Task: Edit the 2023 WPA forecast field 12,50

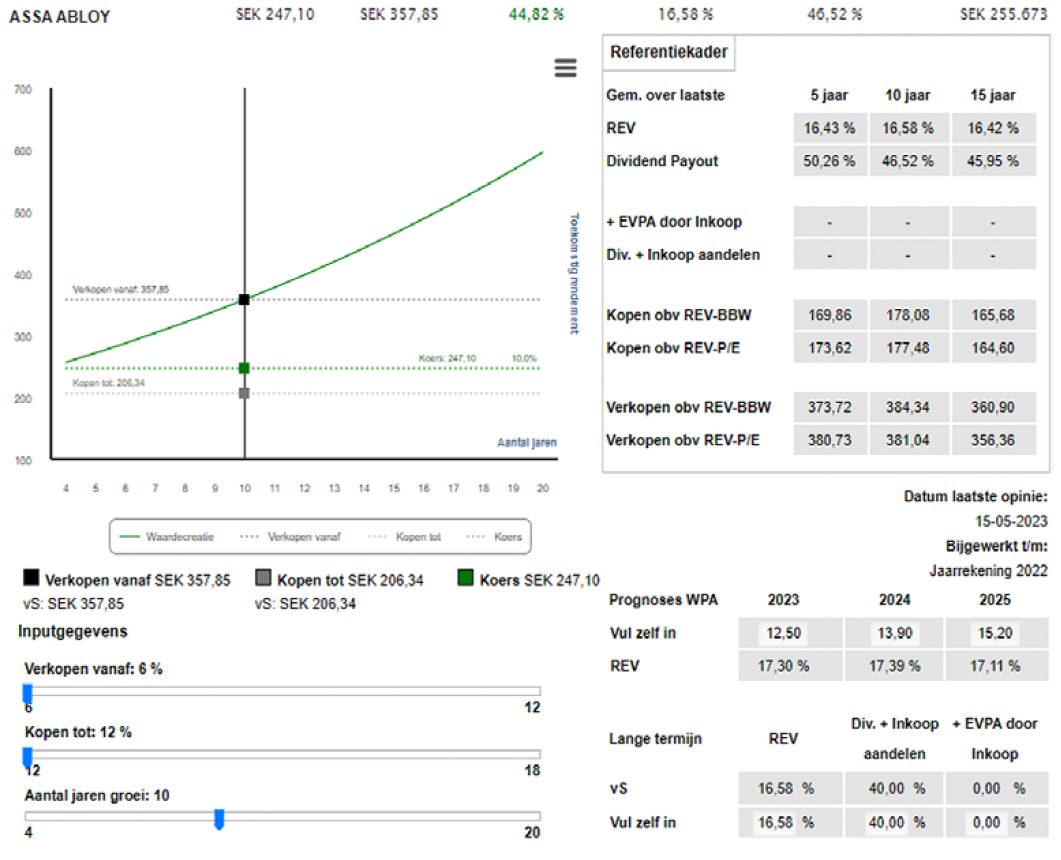Action: [783, 633]
